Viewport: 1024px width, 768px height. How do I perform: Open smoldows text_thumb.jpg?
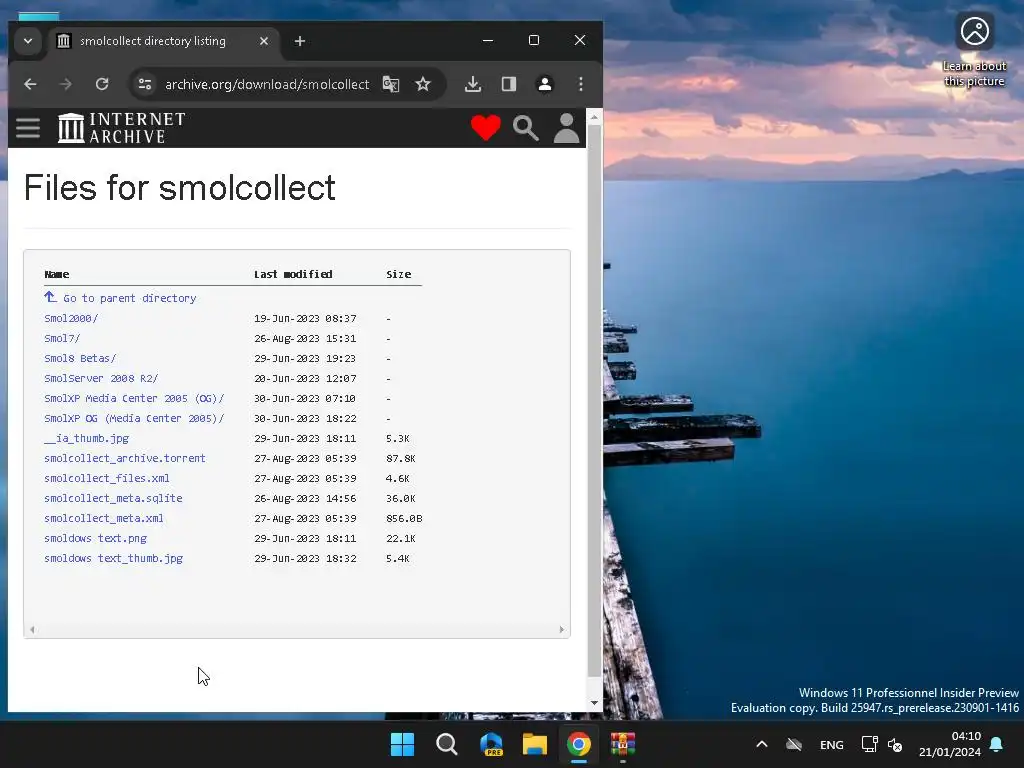coord(114,558)
